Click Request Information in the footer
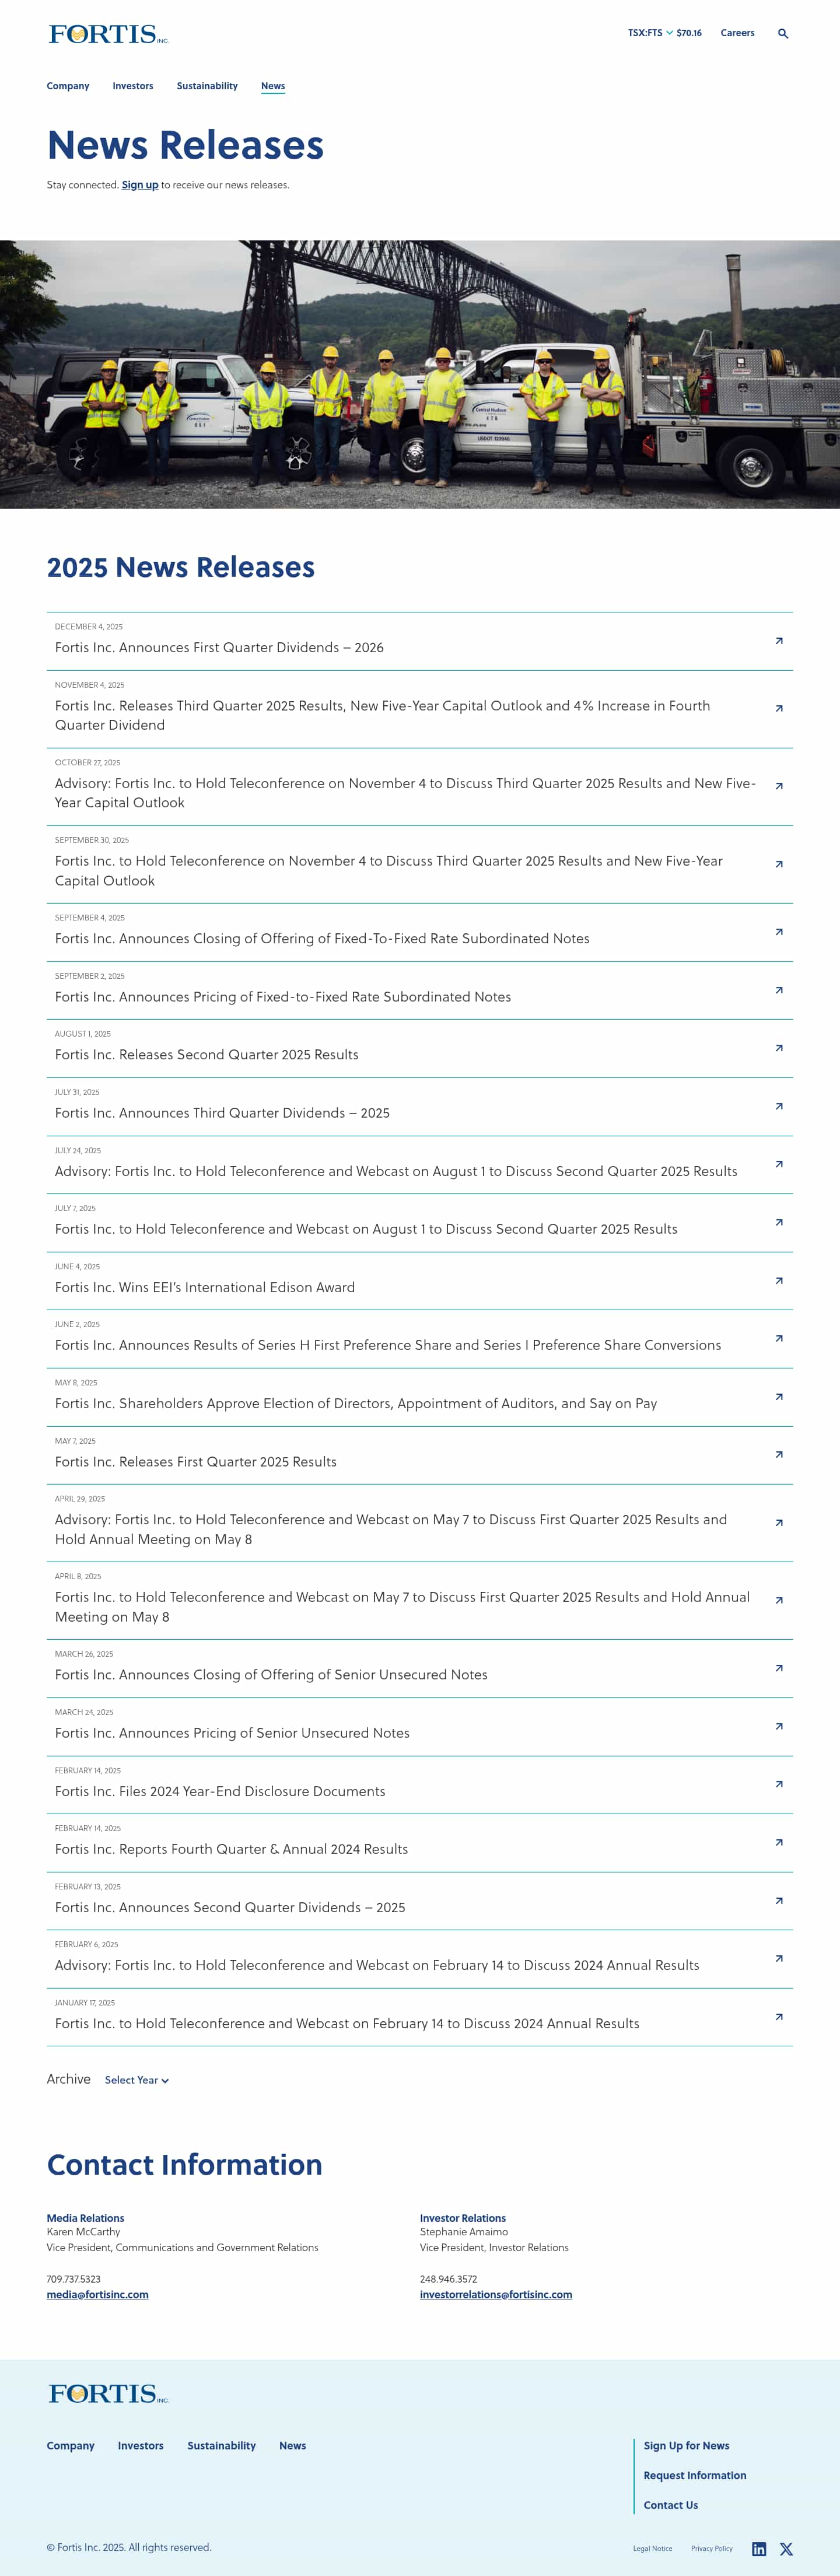This screenshot has height=2576, width=840. (x=695, y=2475)
